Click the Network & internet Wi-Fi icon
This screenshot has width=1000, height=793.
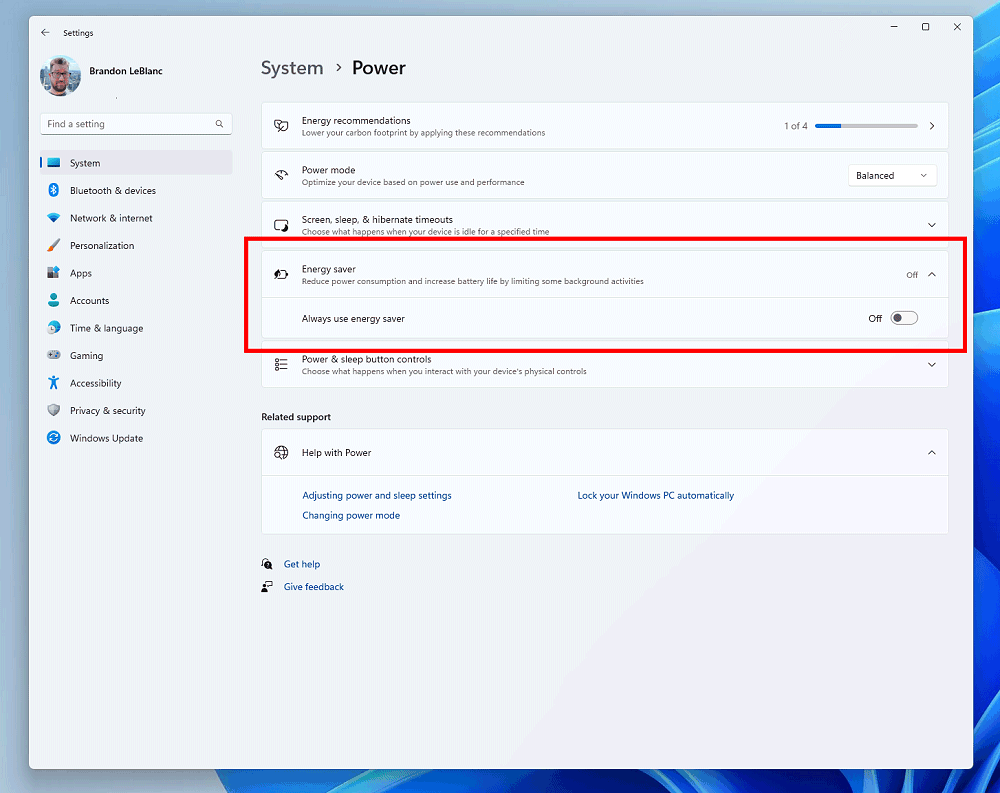[53, 218]
